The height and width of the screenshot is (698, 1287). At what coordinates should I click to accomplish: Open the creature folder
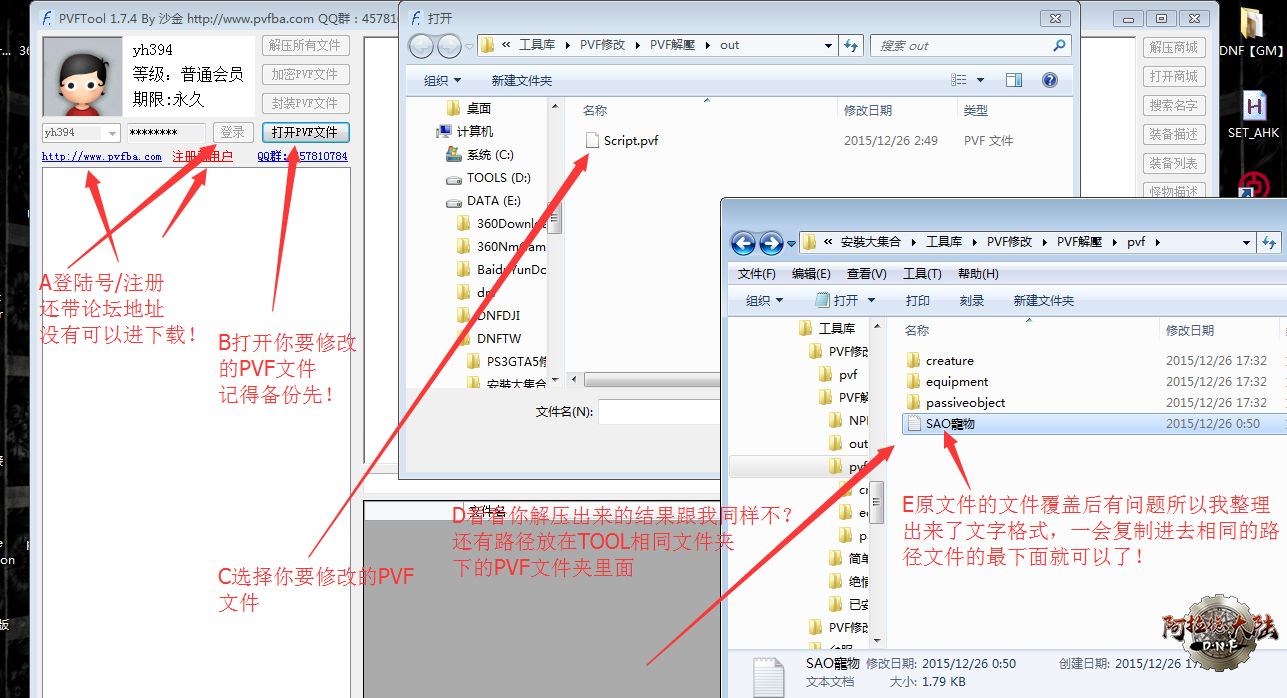[x=949, y=361]
